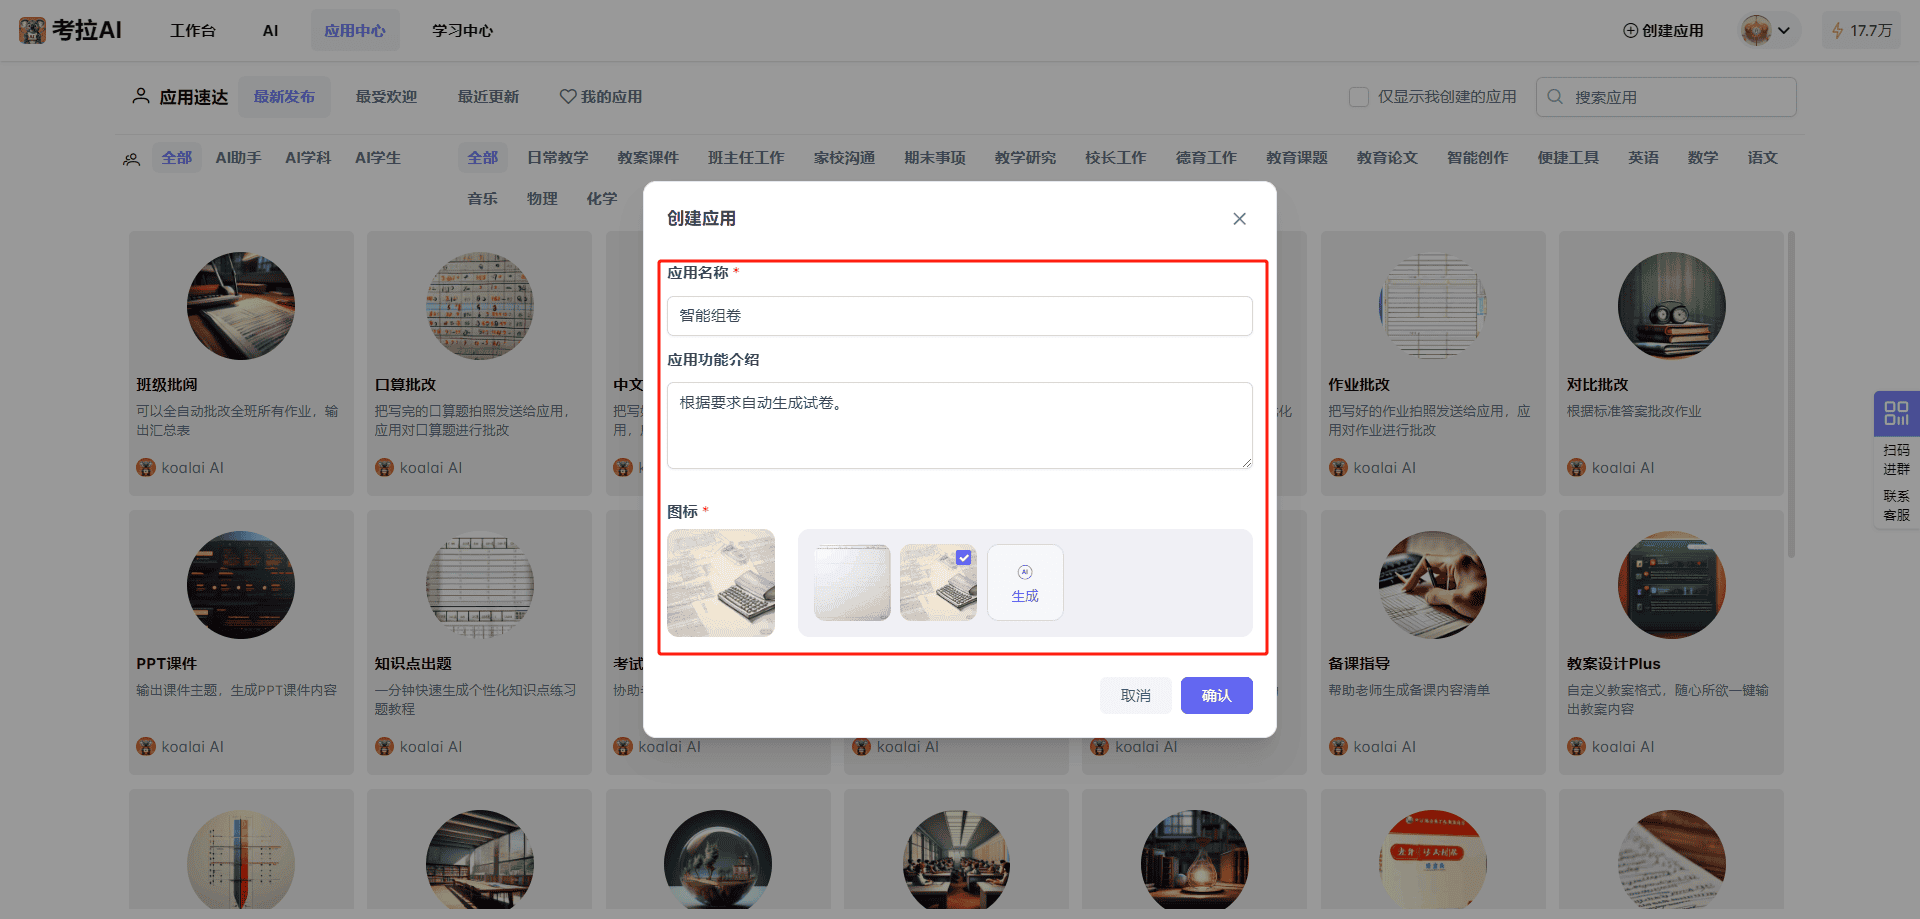Filter by 家校沟通
This screenshot has width=1920, height=919.
844,158
